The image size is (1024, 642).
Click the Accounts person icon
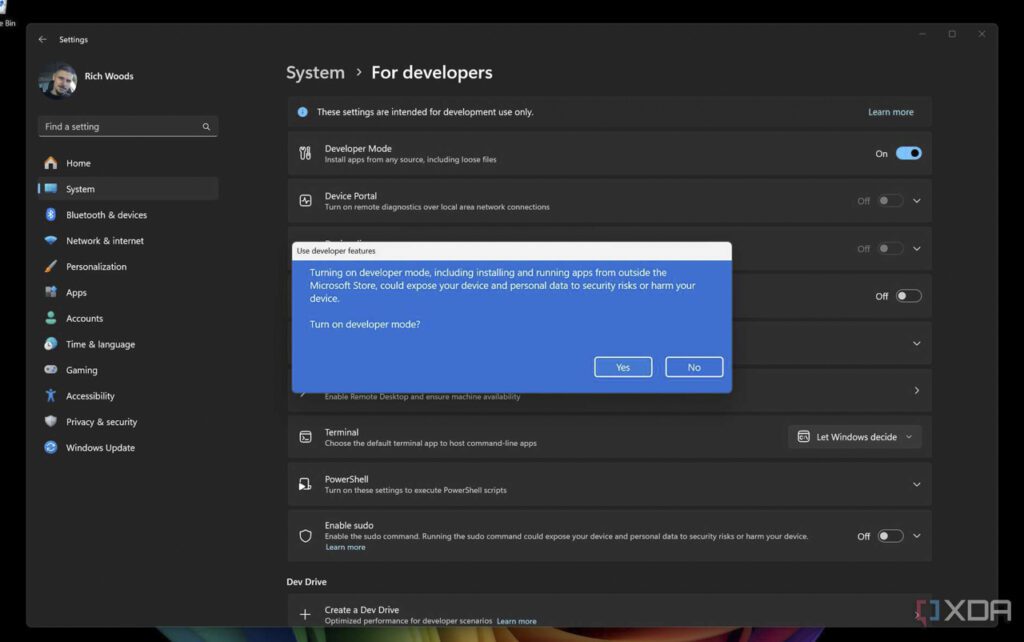(50, 318)
